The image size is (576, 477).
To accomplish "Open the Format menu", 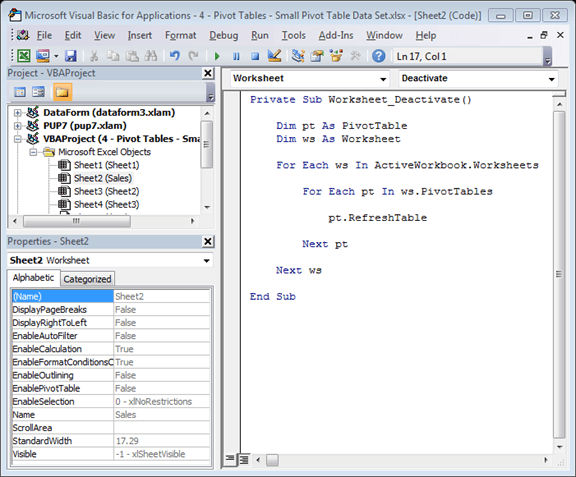I will point(180,35).
